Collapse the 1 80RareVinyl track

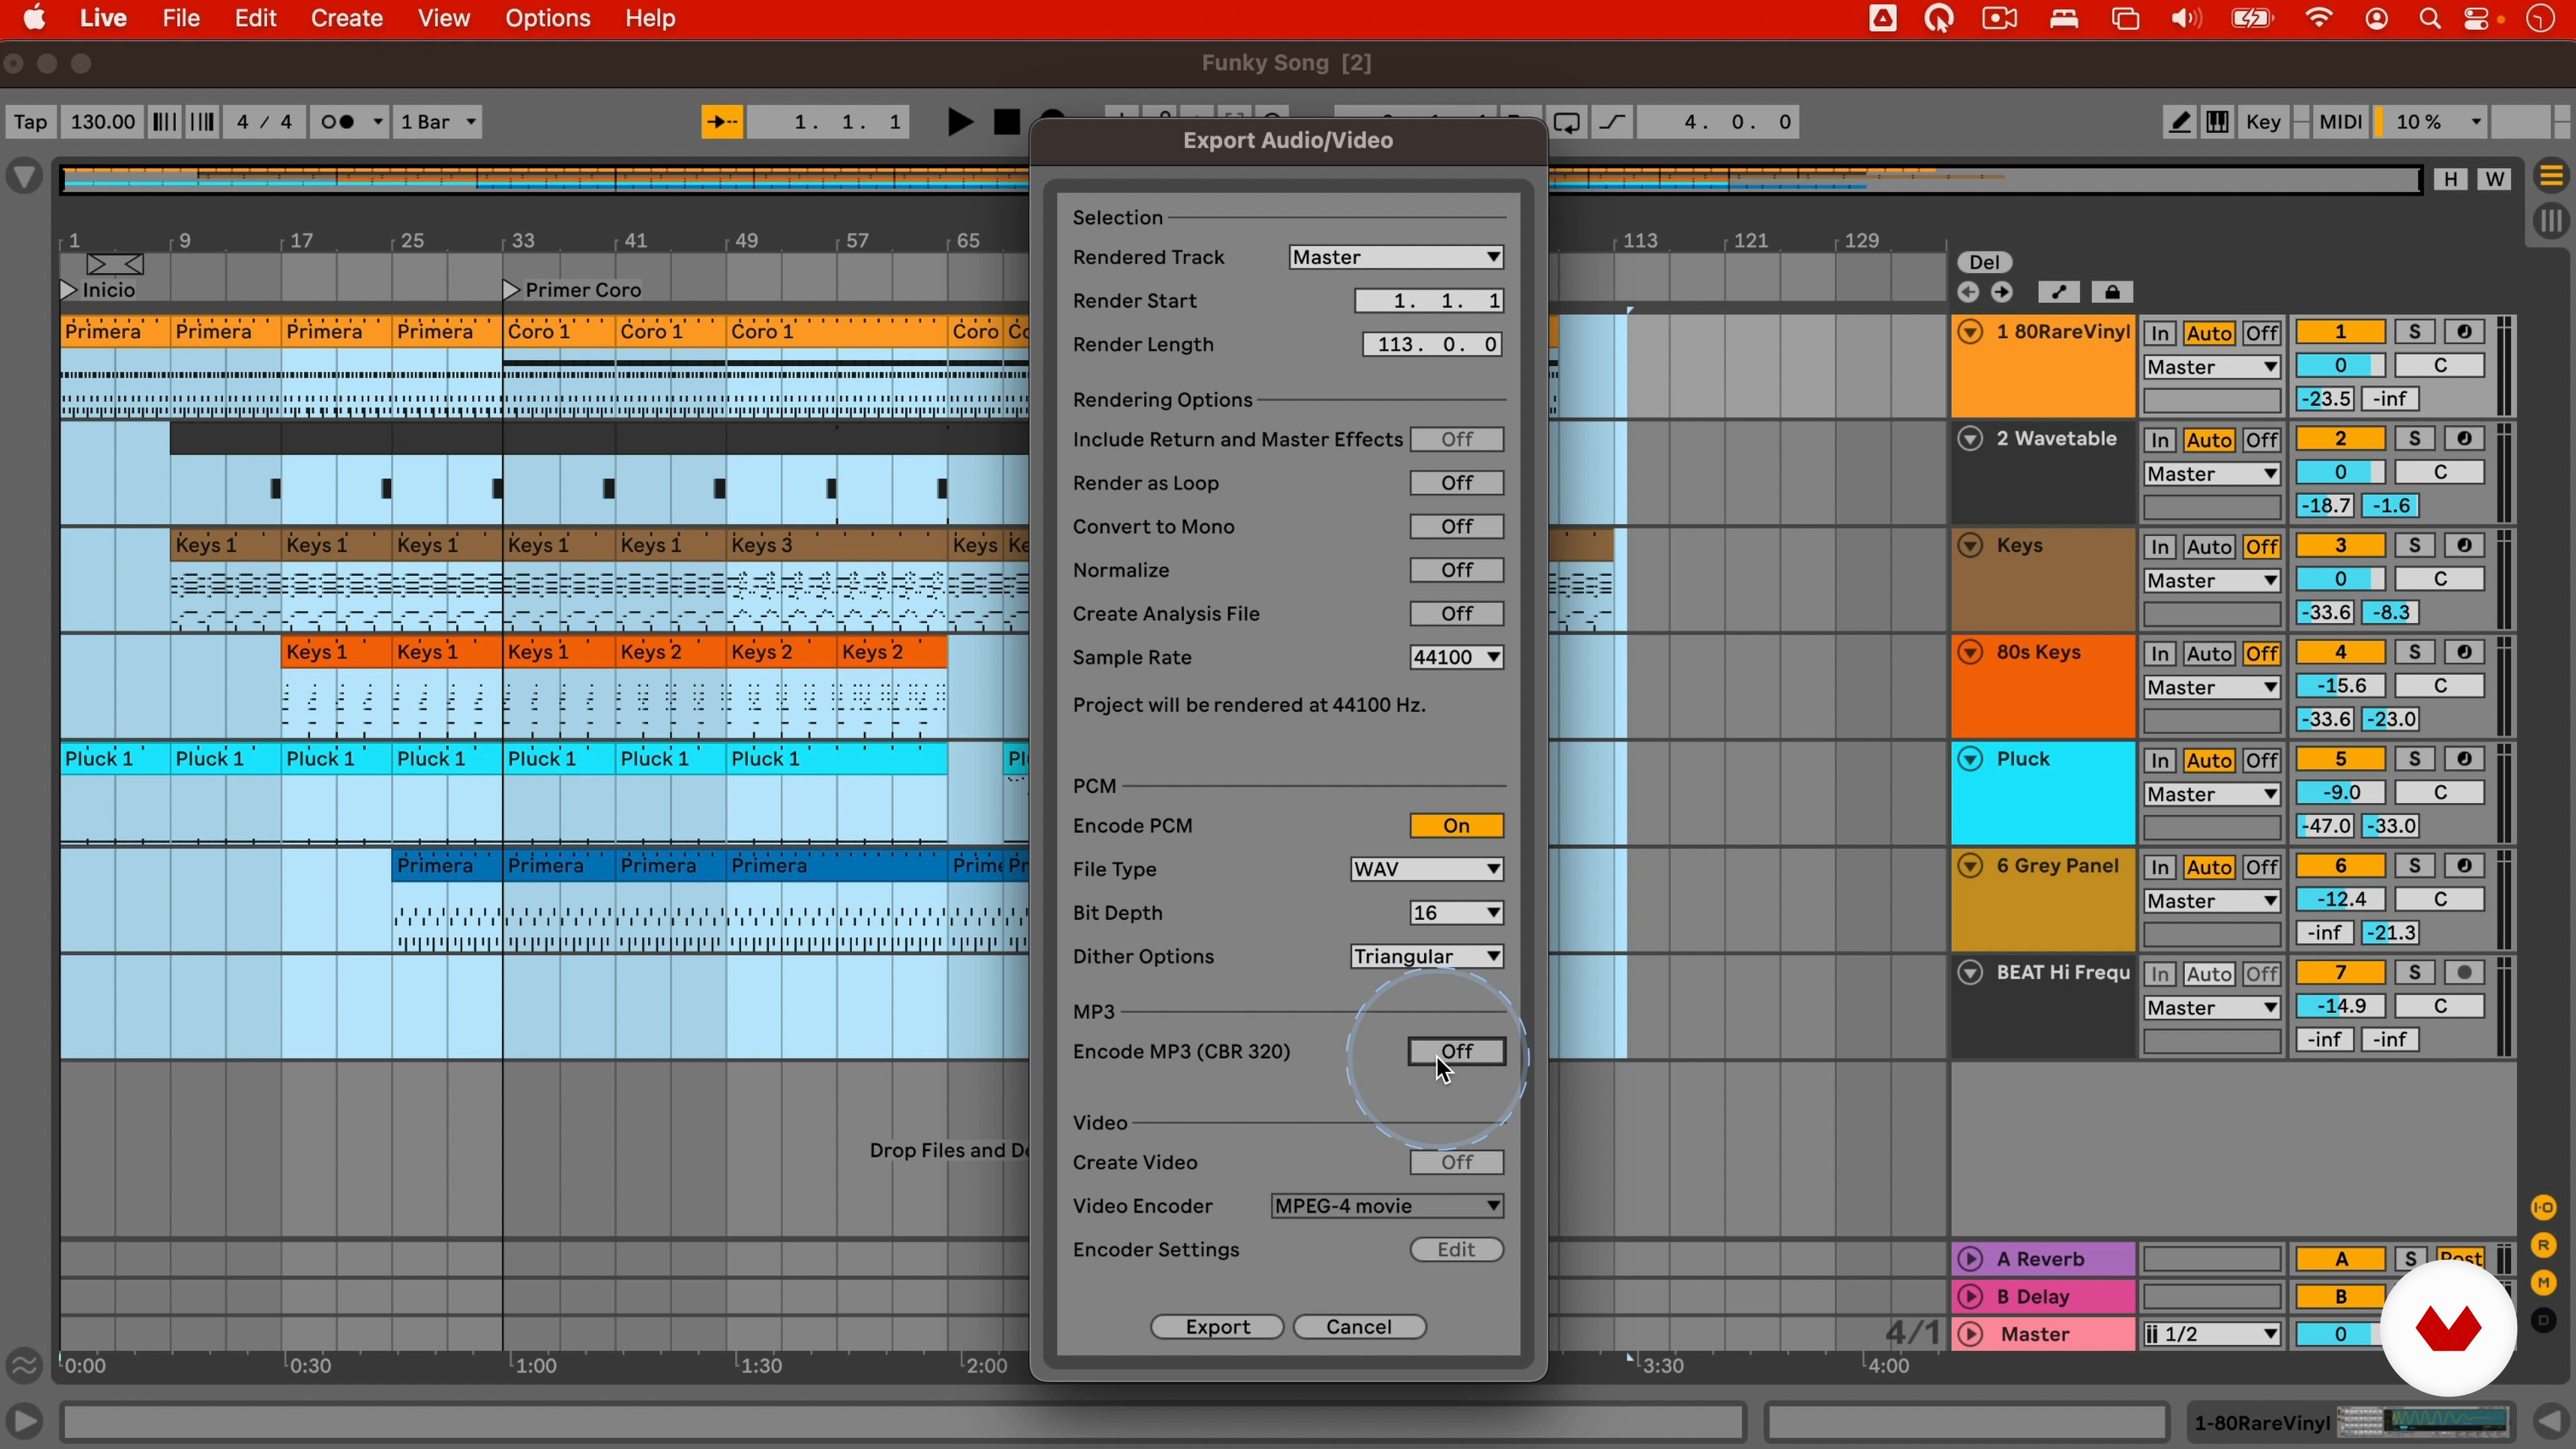[1970, 332]
